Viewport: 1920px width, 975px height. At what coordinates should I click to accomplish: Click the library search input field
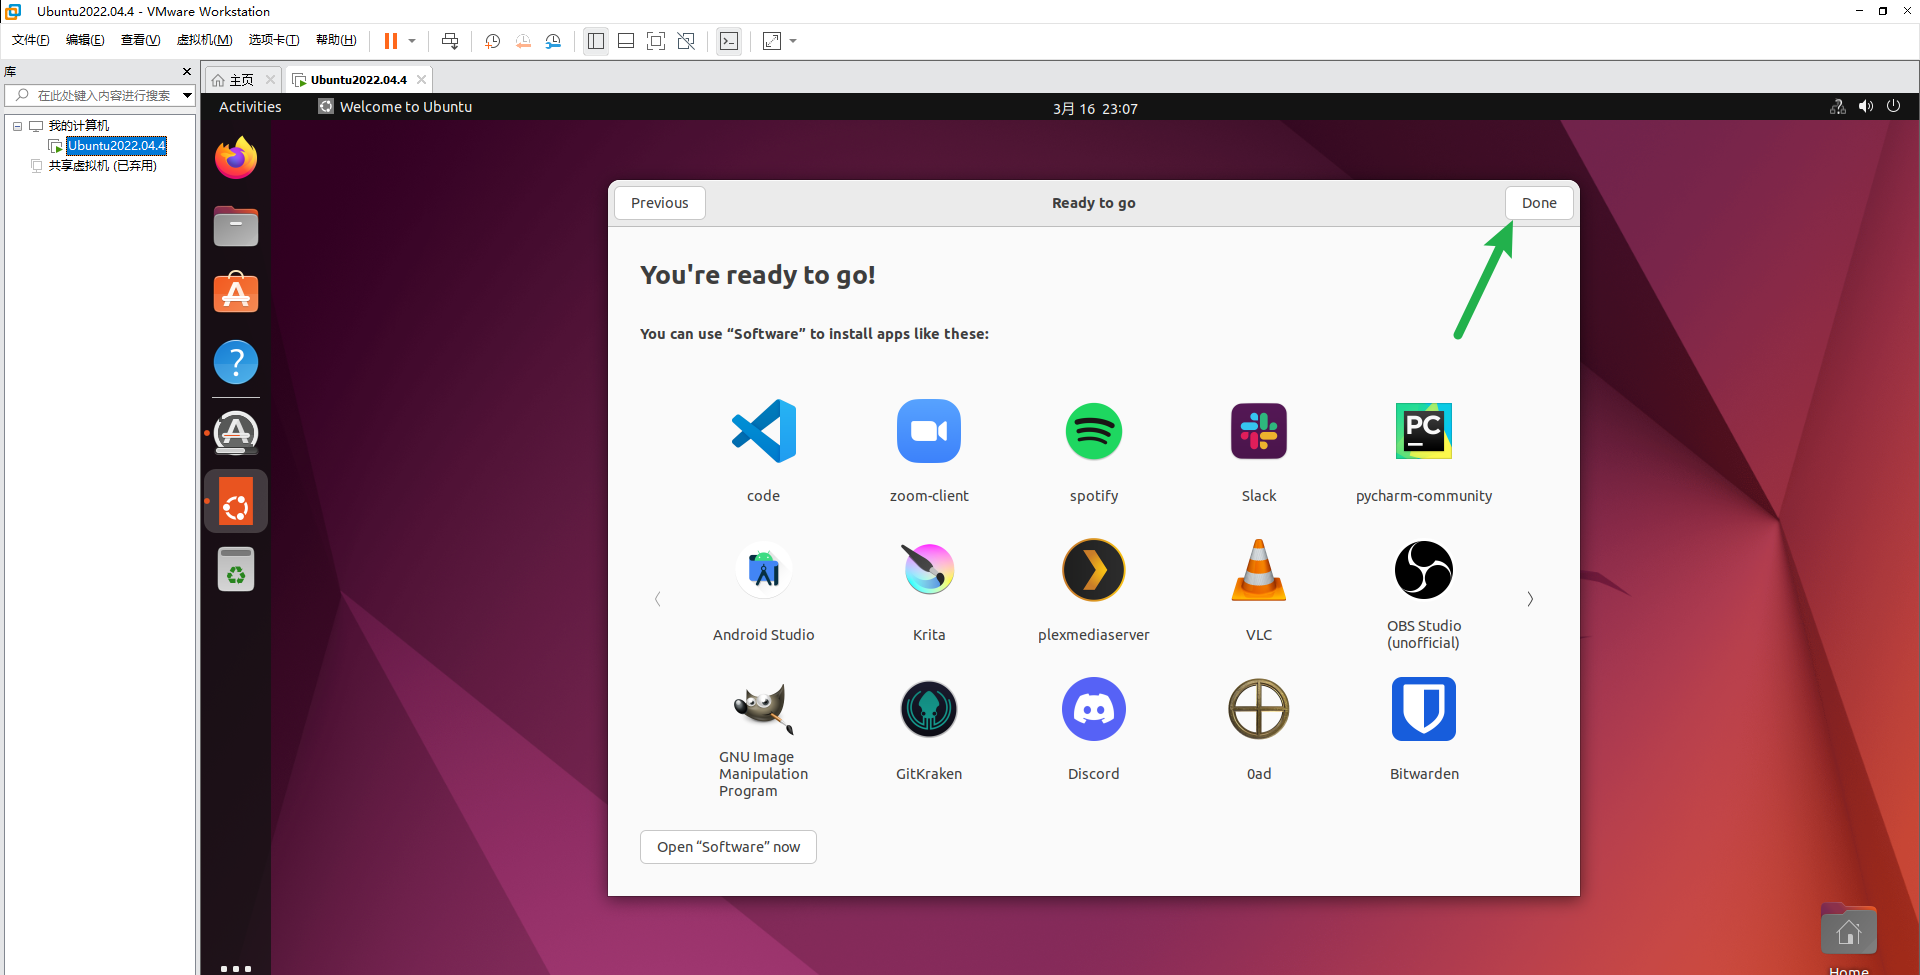pyautogui.click(x=98, y=95)
